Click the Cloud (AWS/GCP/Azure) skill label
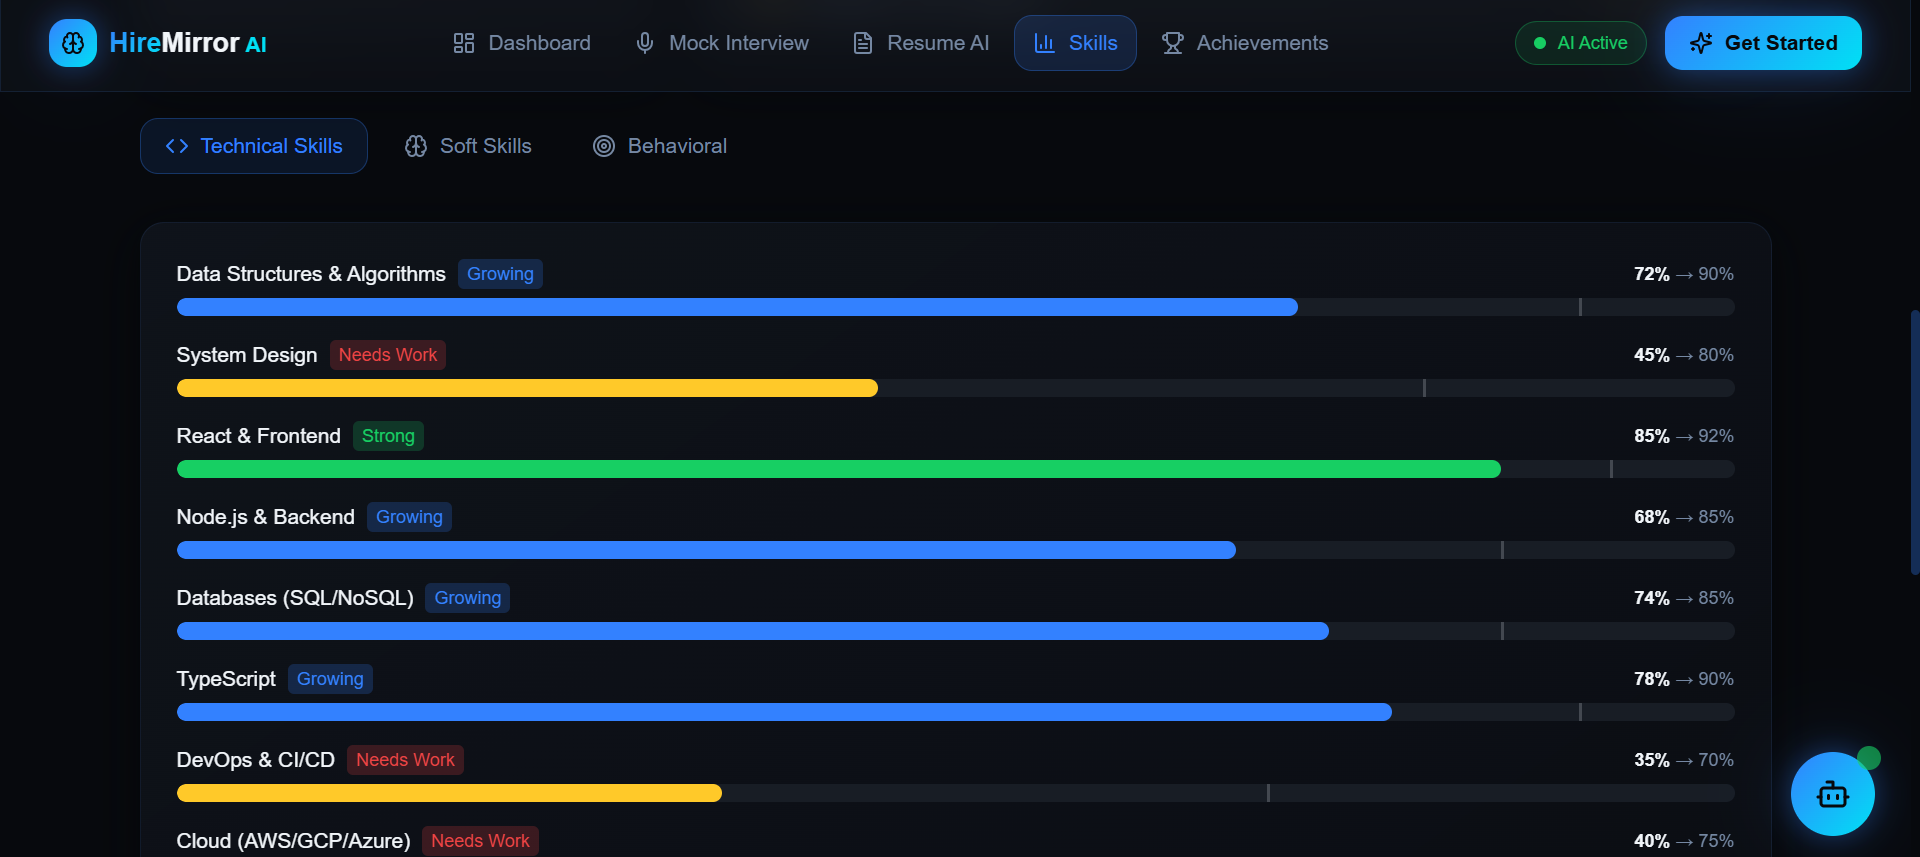The height and width of the screenshot is (857, 1920). click(294, 841)
